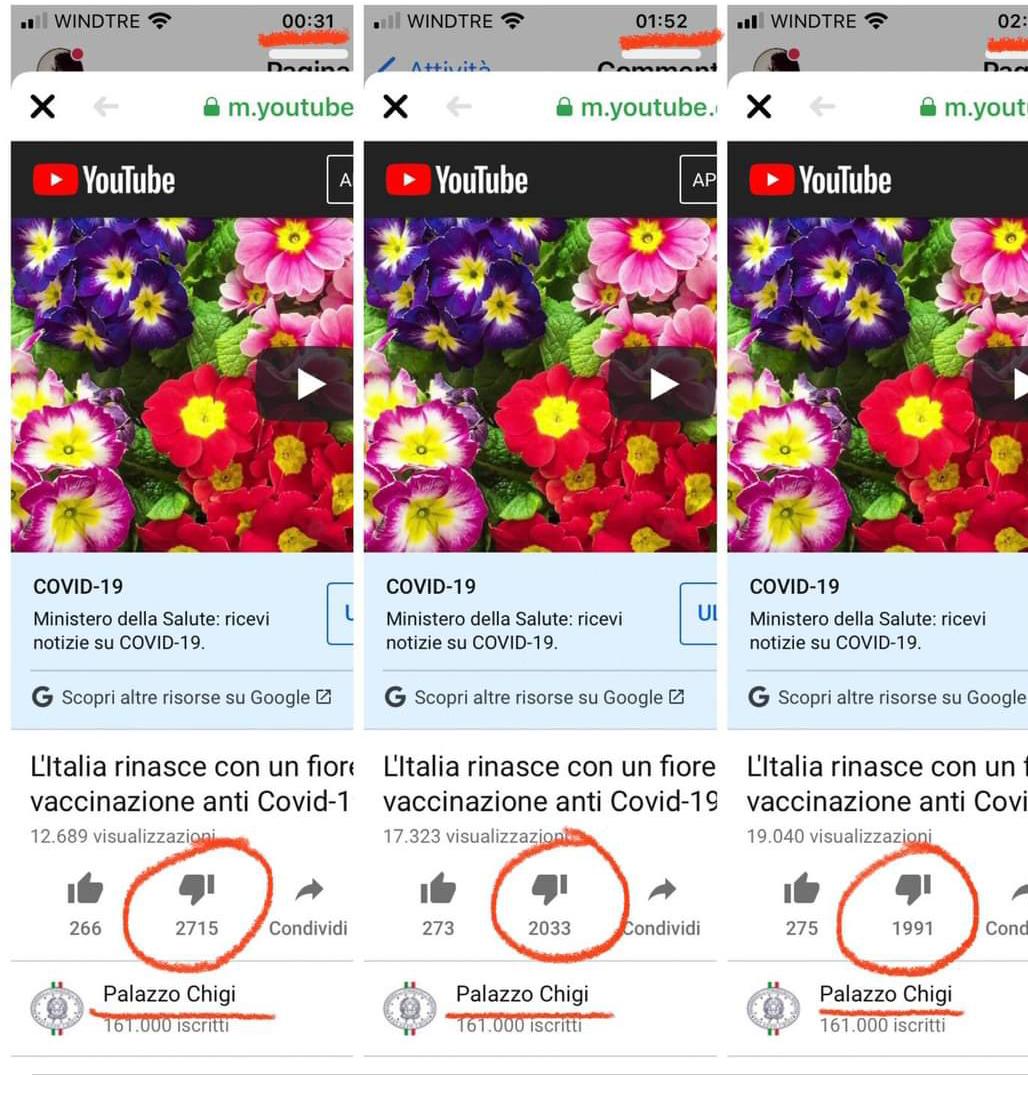This screenshot has width=1028, height=1100.
Task: Tap the thumbs-down icon above 2715
Action: coord(197,890)
